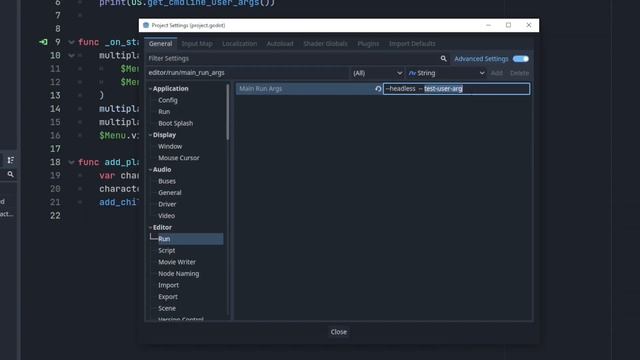Image resolution: width=640 pixels, height=360 pixels.
Task: Toggle the Advanced Settings switch
Action: click(x=520, y=59)
